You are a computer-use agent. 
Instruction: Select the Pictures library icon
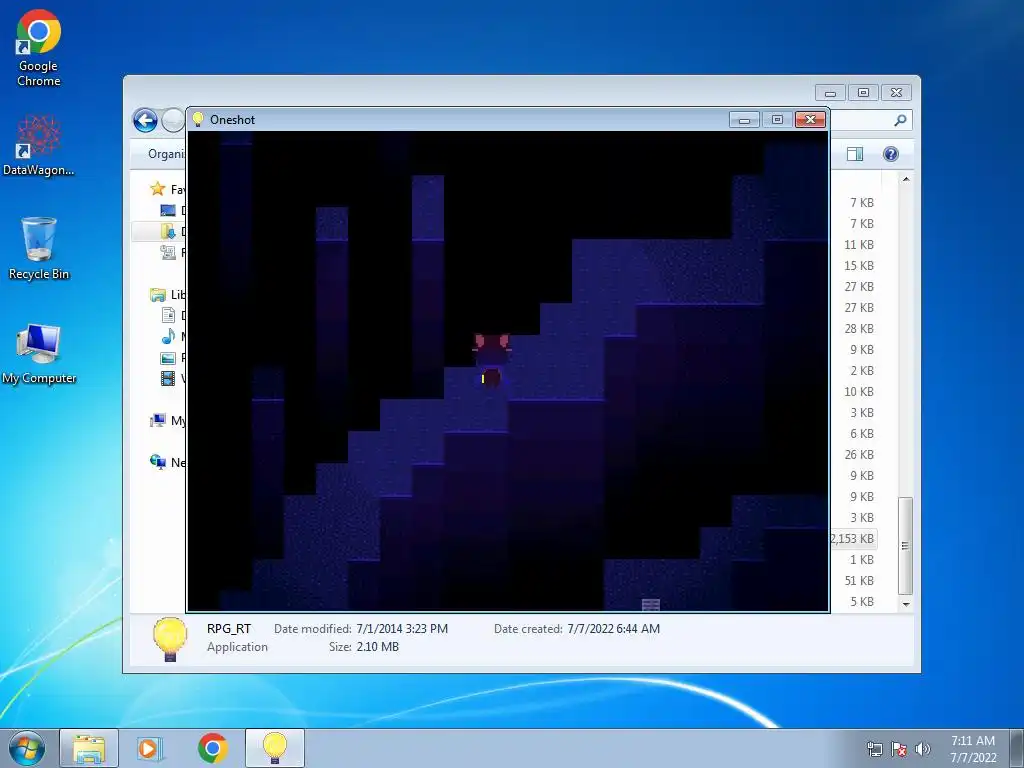[168, 357]
